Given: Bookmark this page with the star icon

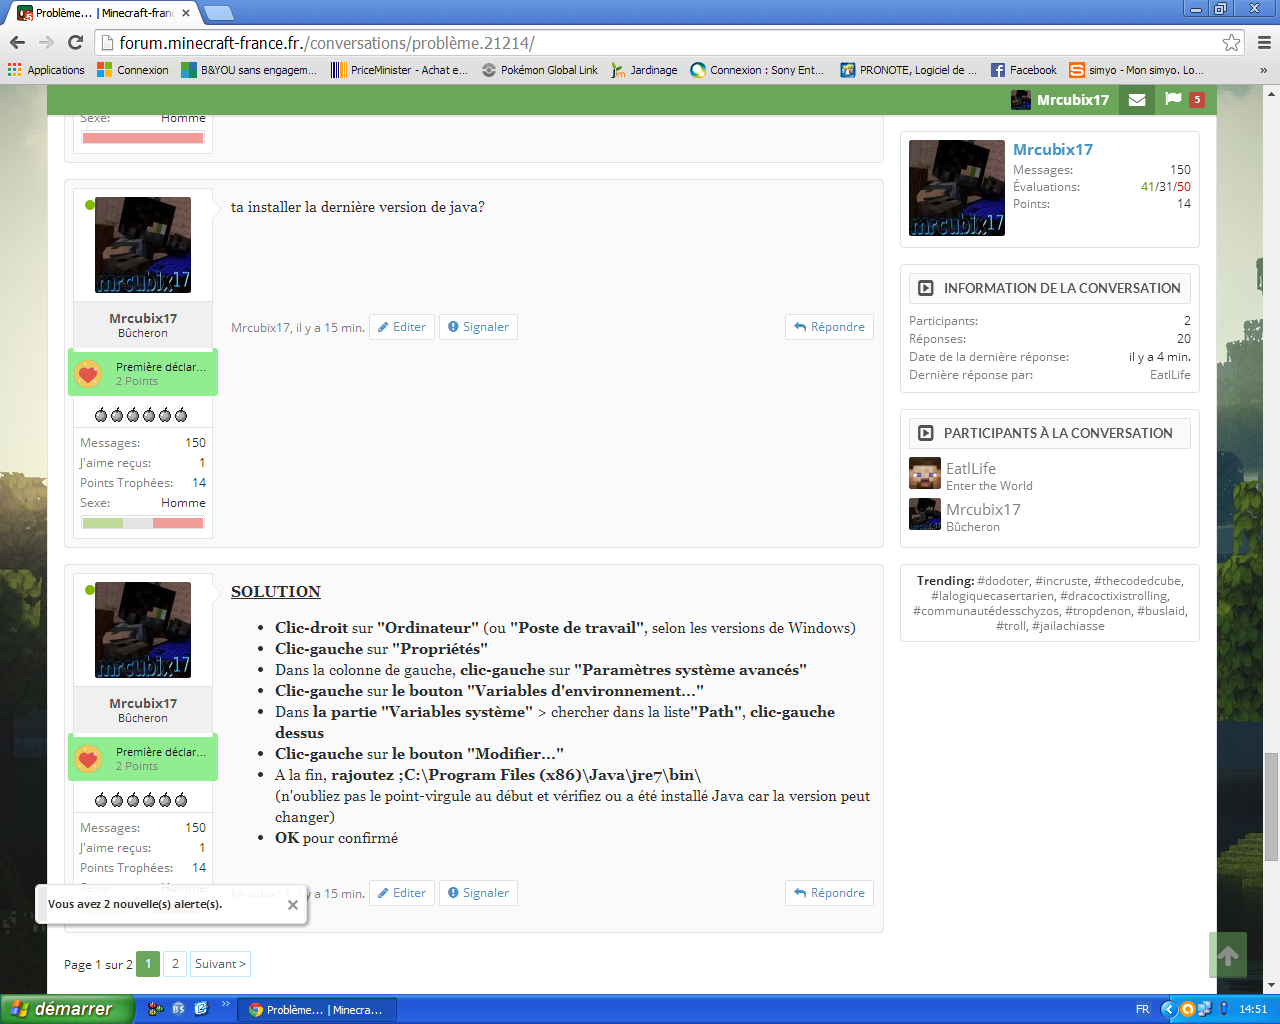Looking at the screenshot, I should point(1231,43).
